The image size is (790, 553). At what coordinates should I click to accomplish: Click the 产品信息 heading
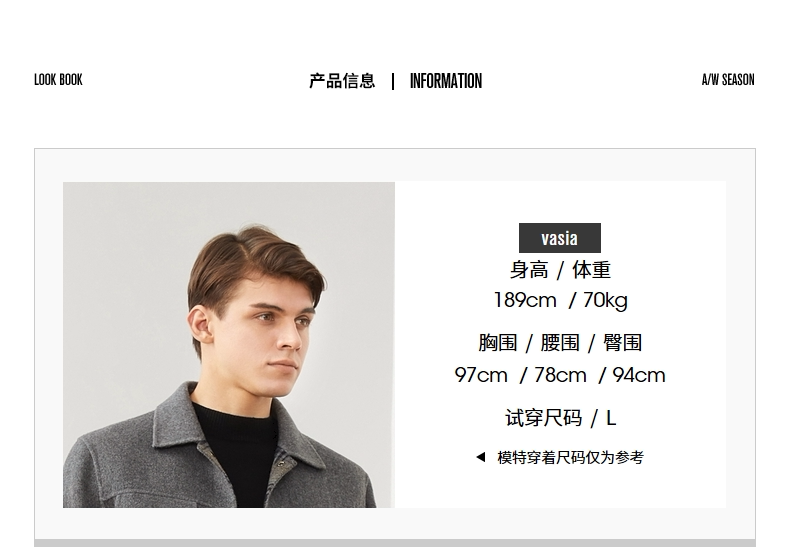(342, 81)
